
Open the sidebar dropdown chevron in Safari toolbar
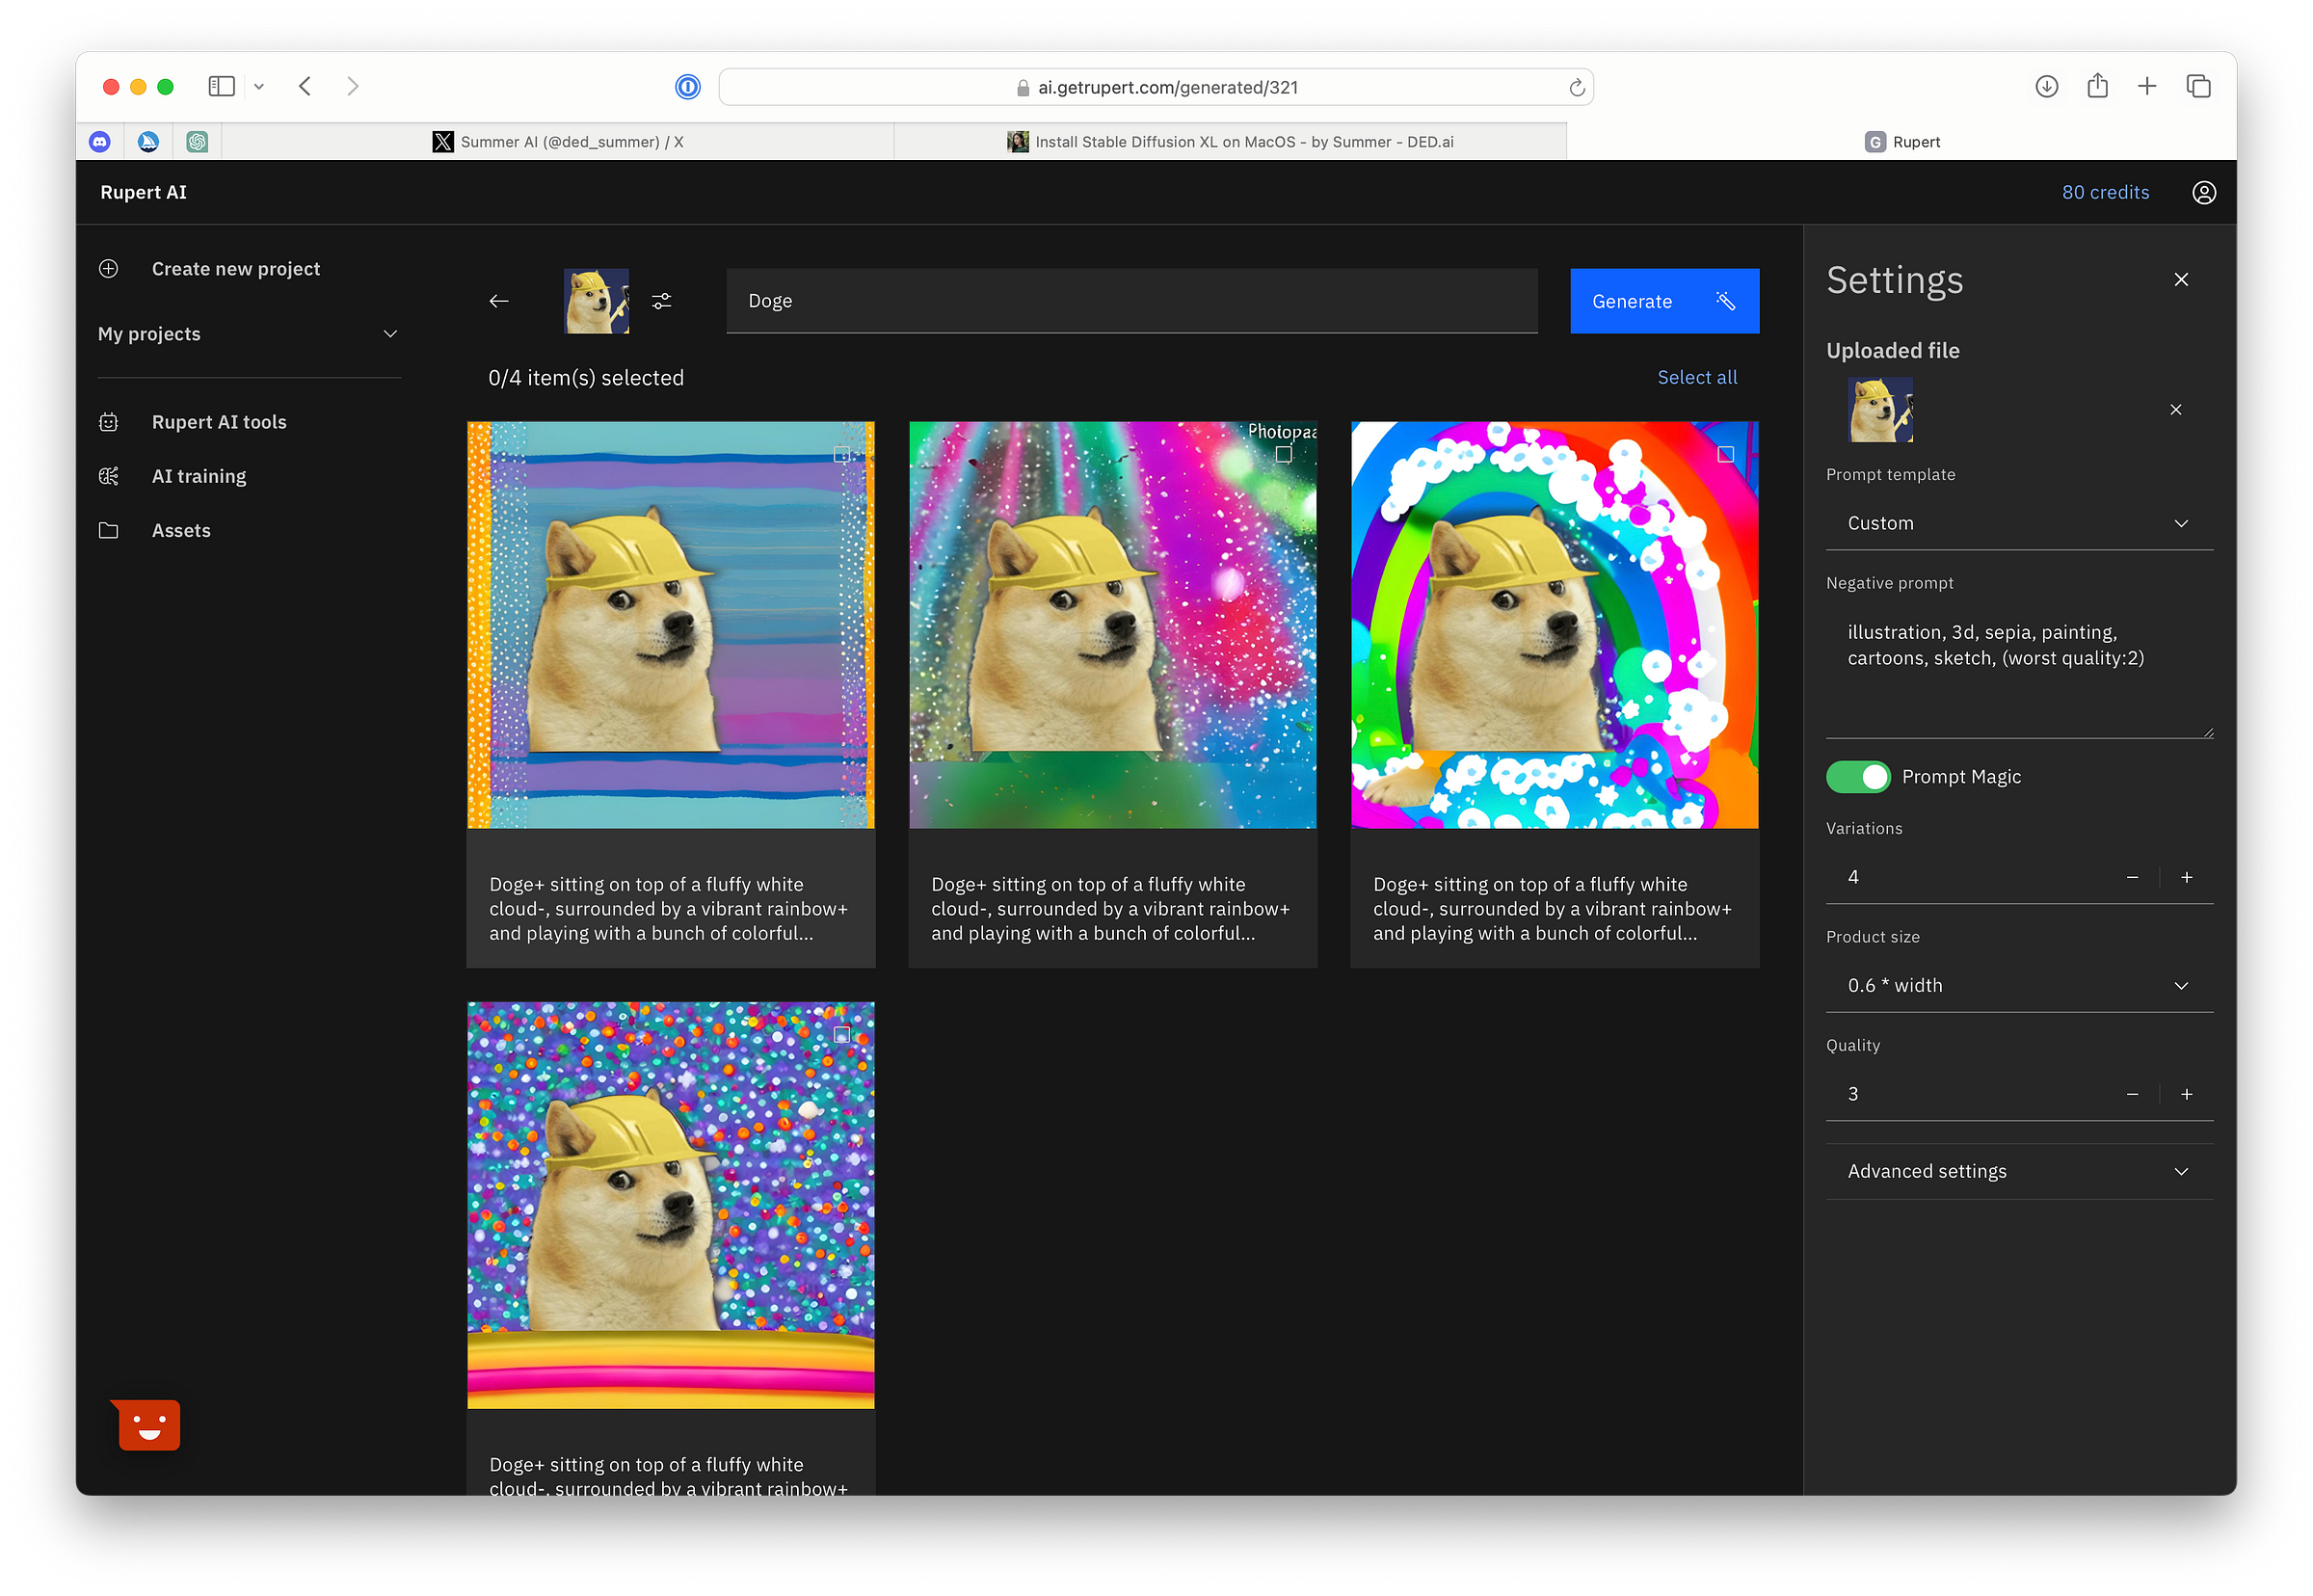[259, 86]
